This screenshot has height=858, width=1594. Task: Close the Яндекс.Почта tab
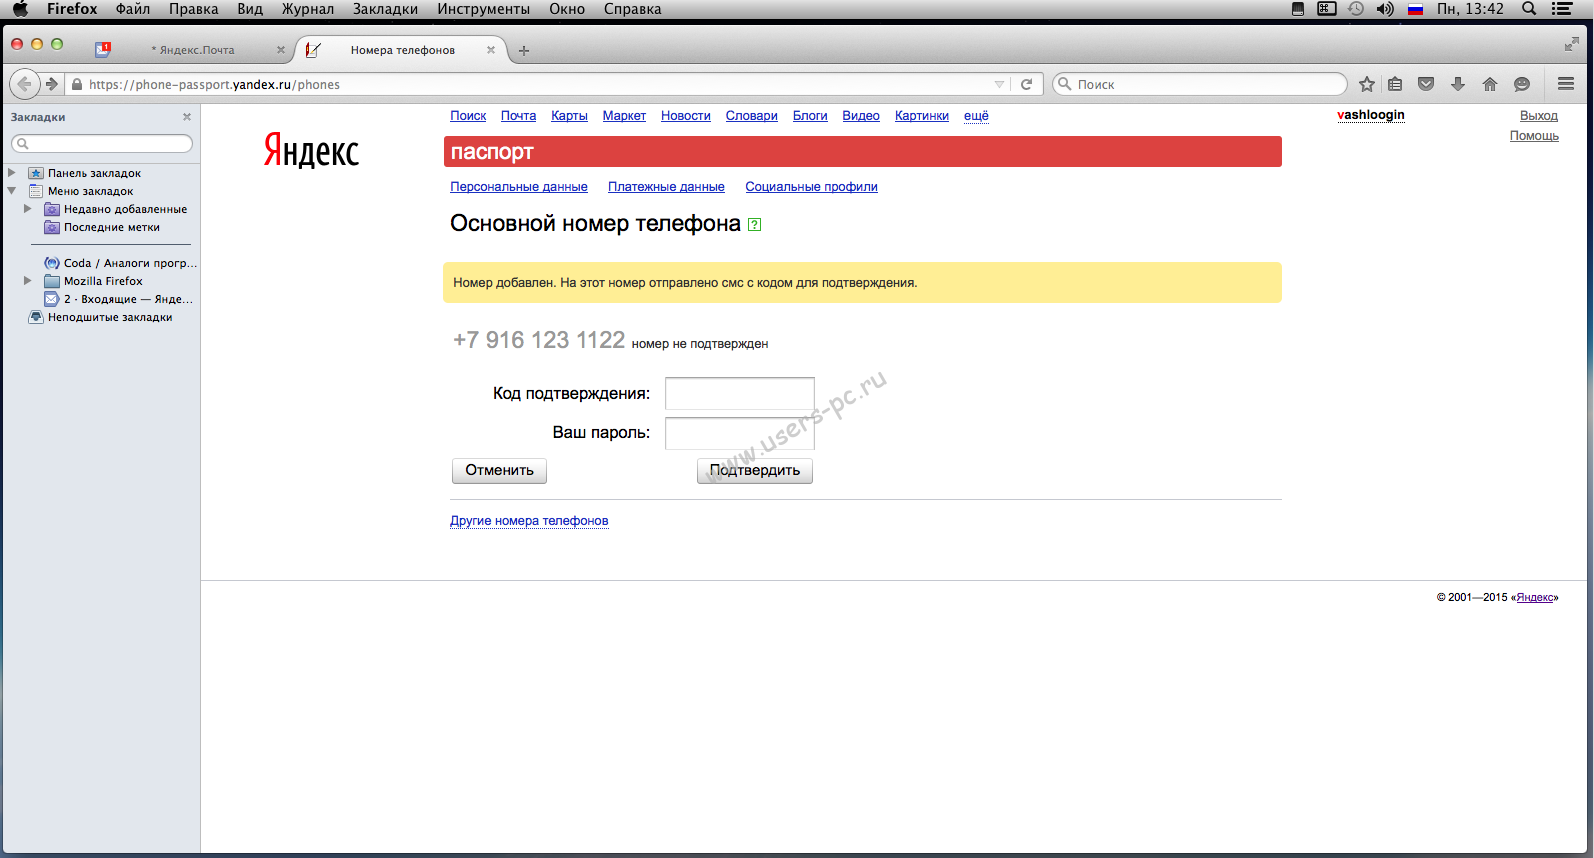coord(280,50)
